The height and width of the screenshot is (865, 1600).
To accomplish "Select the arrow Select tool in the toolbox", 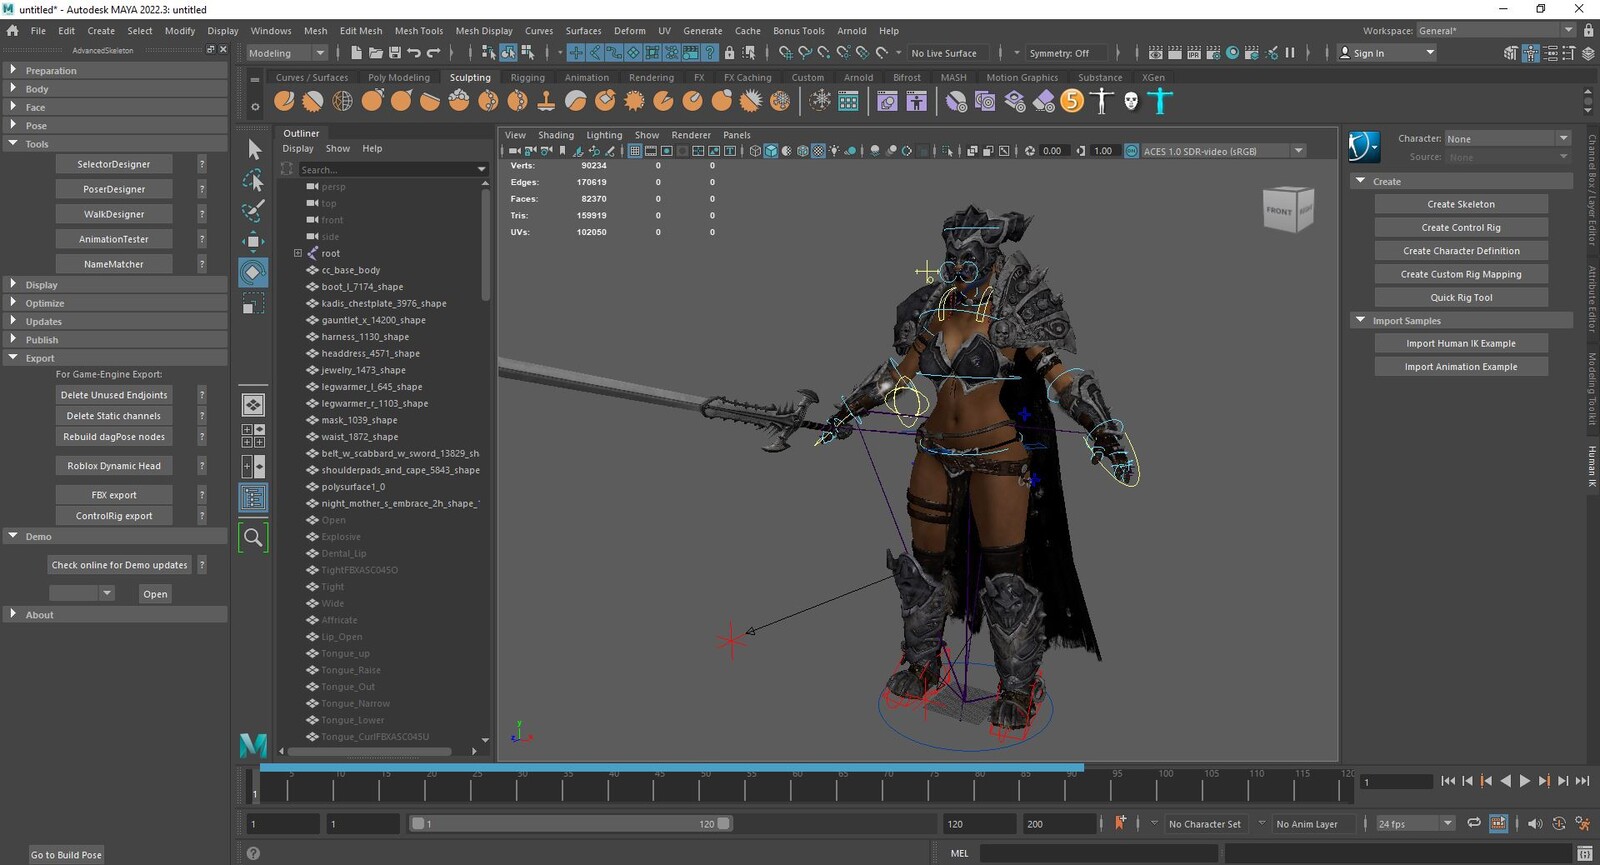I will (254, 150).
